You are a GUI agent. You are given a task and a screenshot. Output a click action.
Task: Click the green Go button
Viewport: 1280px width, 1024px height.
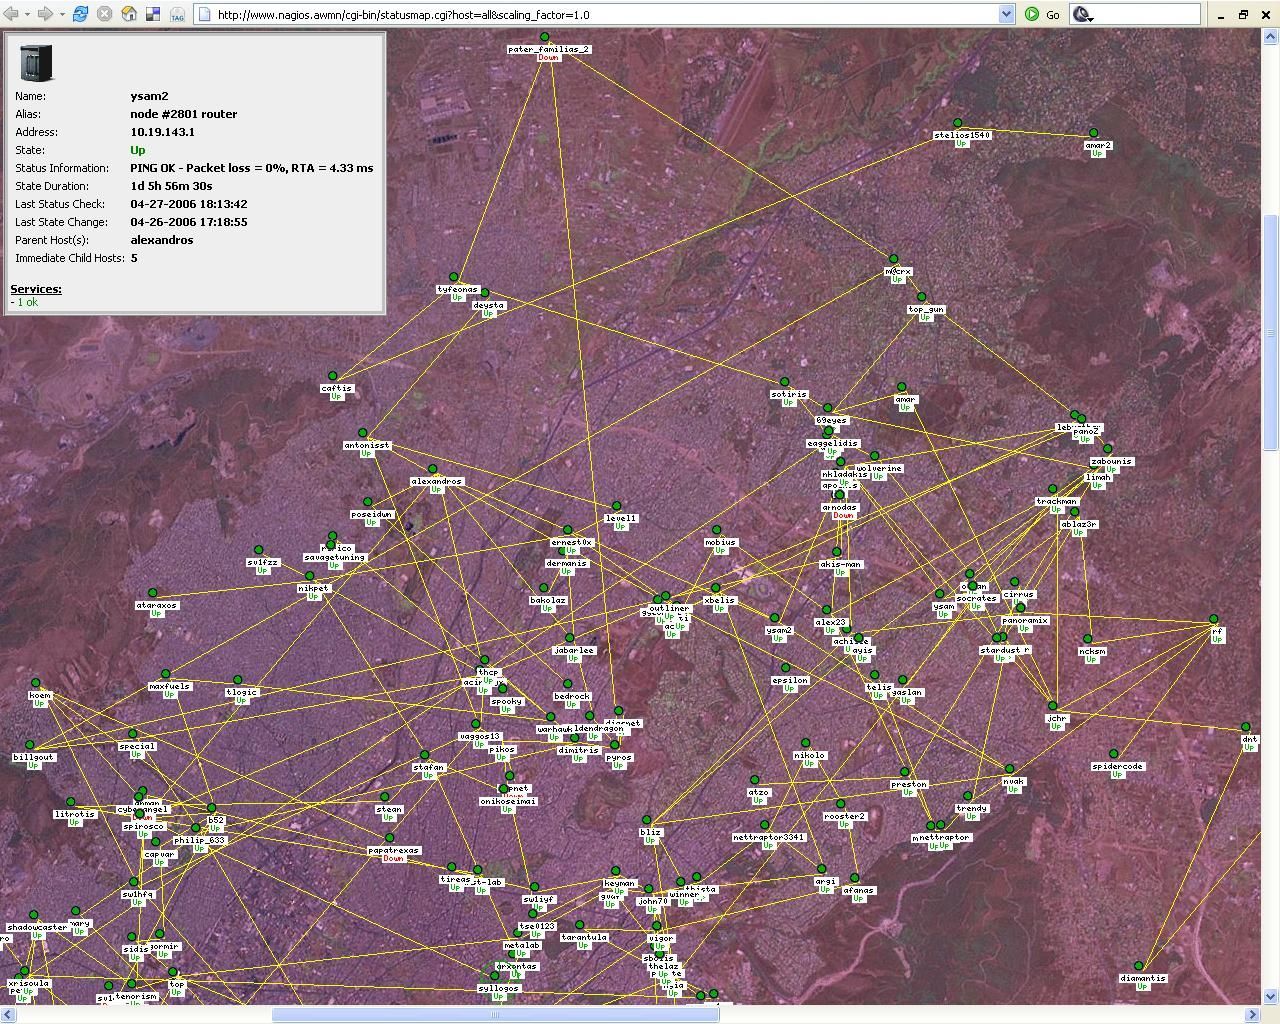coord(1042,14)
